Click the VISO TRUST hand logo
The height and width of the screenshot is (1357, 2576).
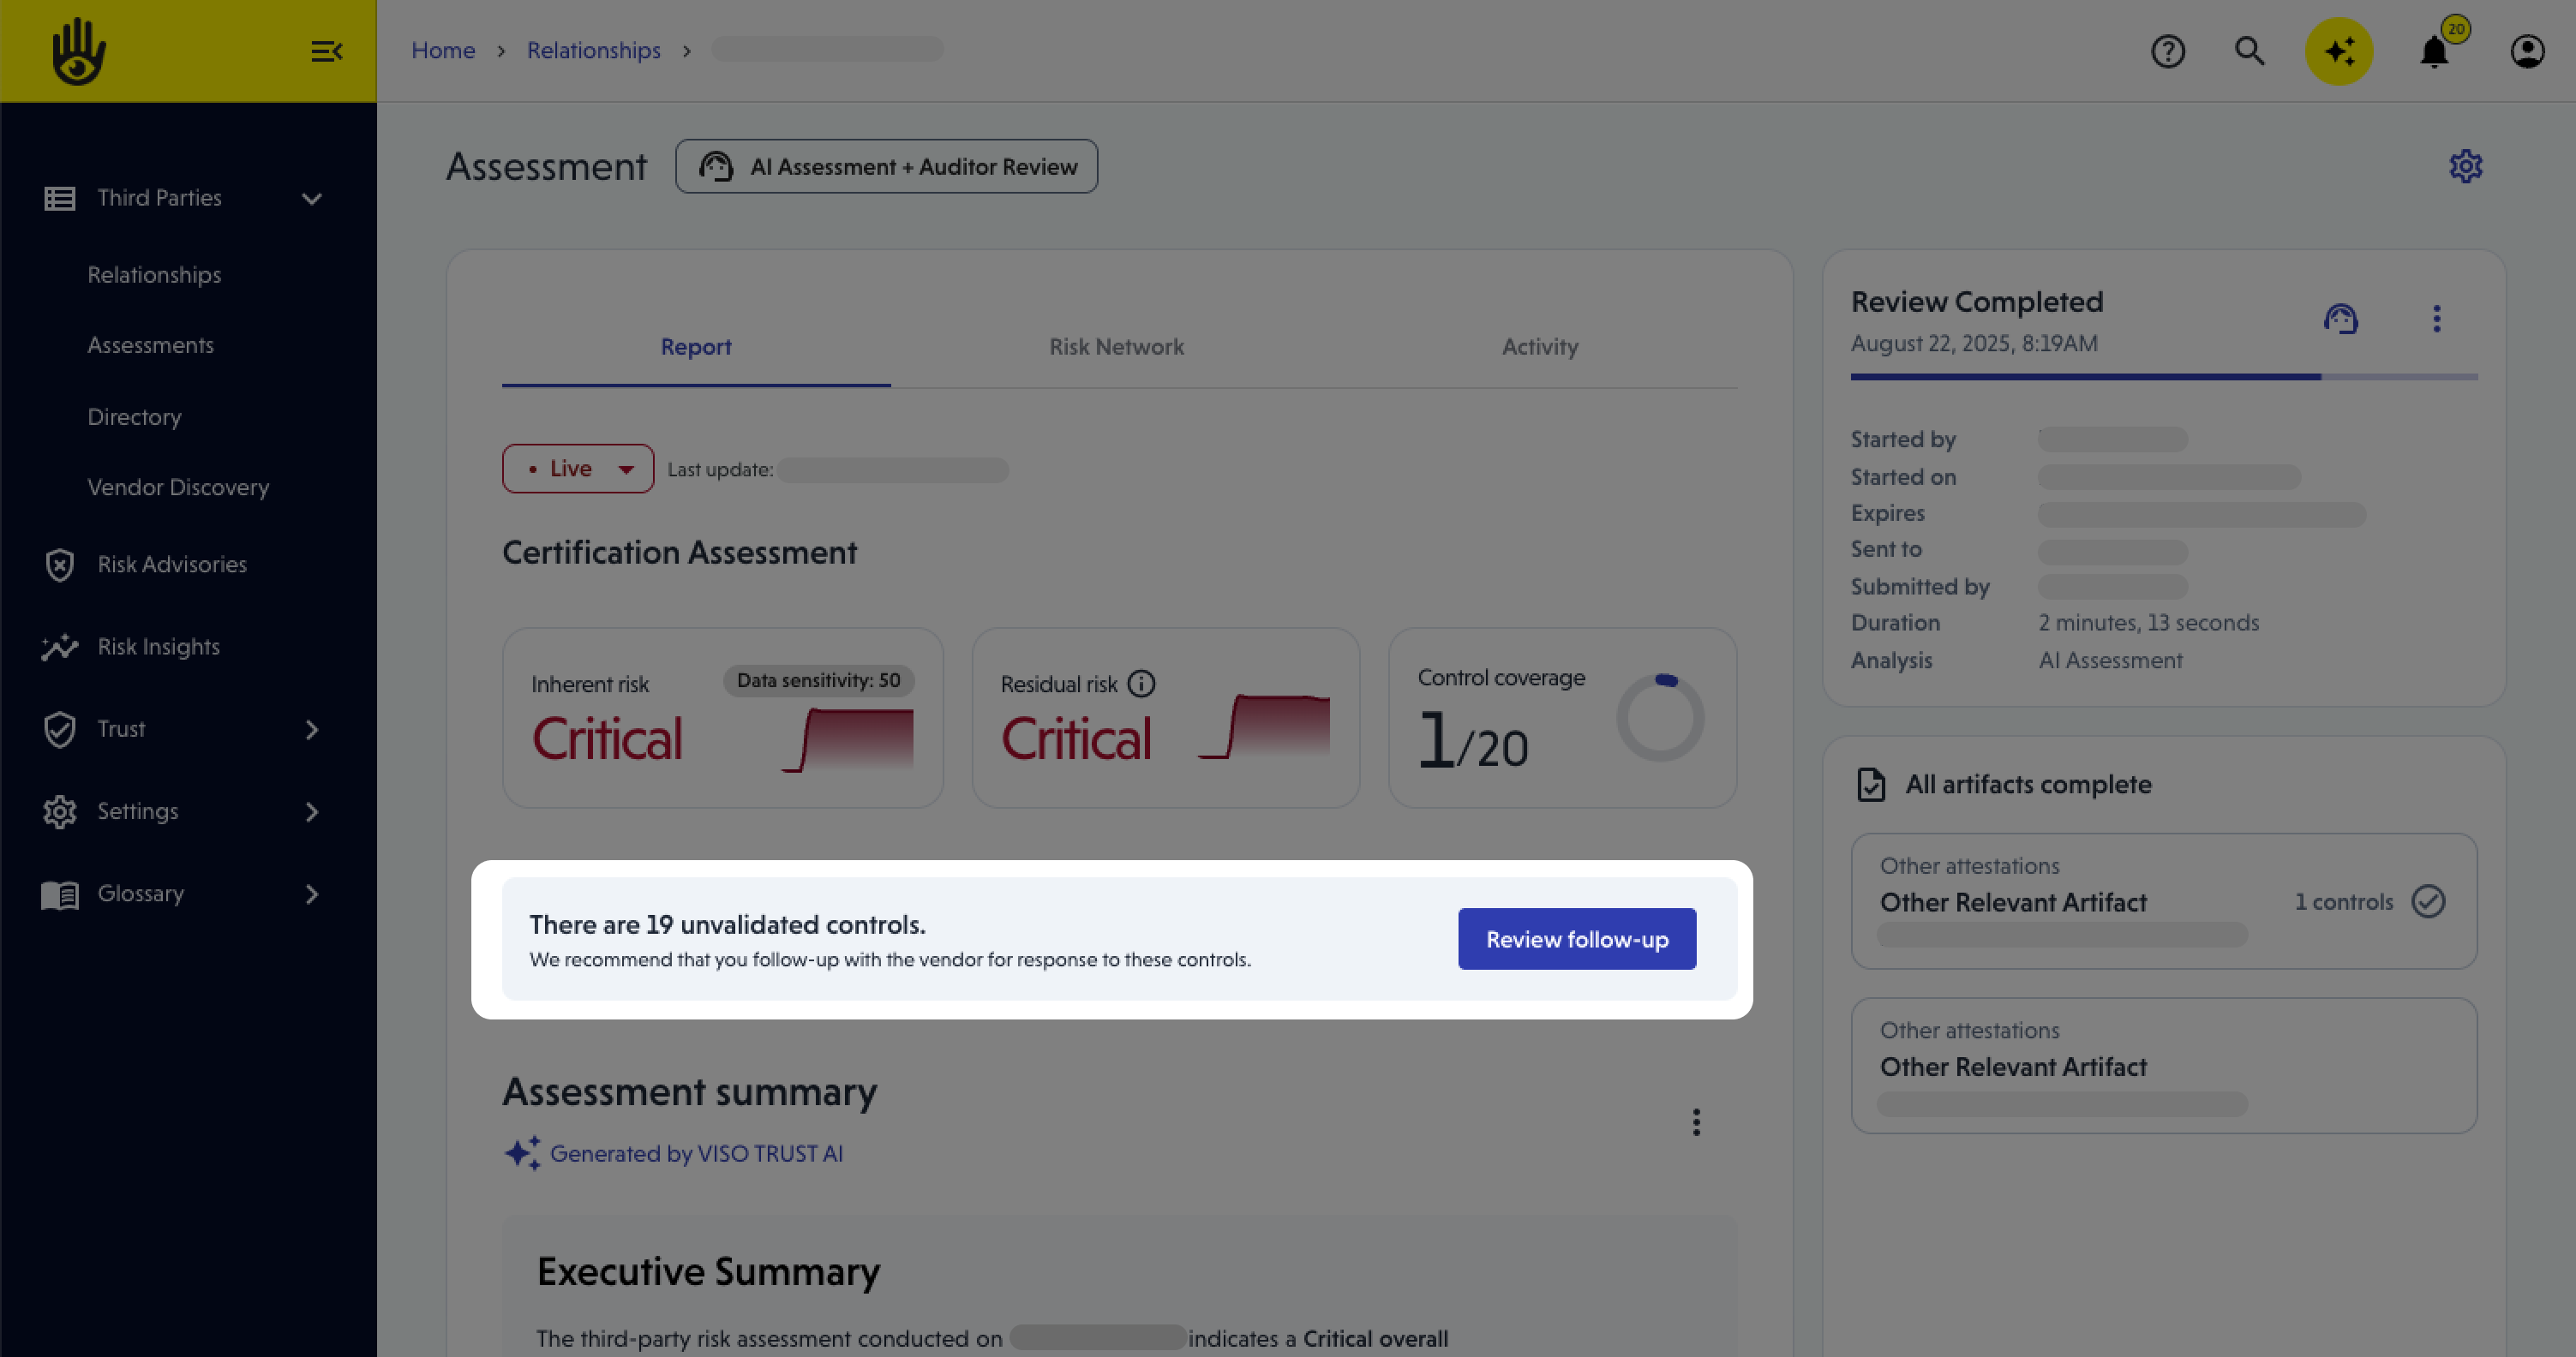(x=78, y=51)
